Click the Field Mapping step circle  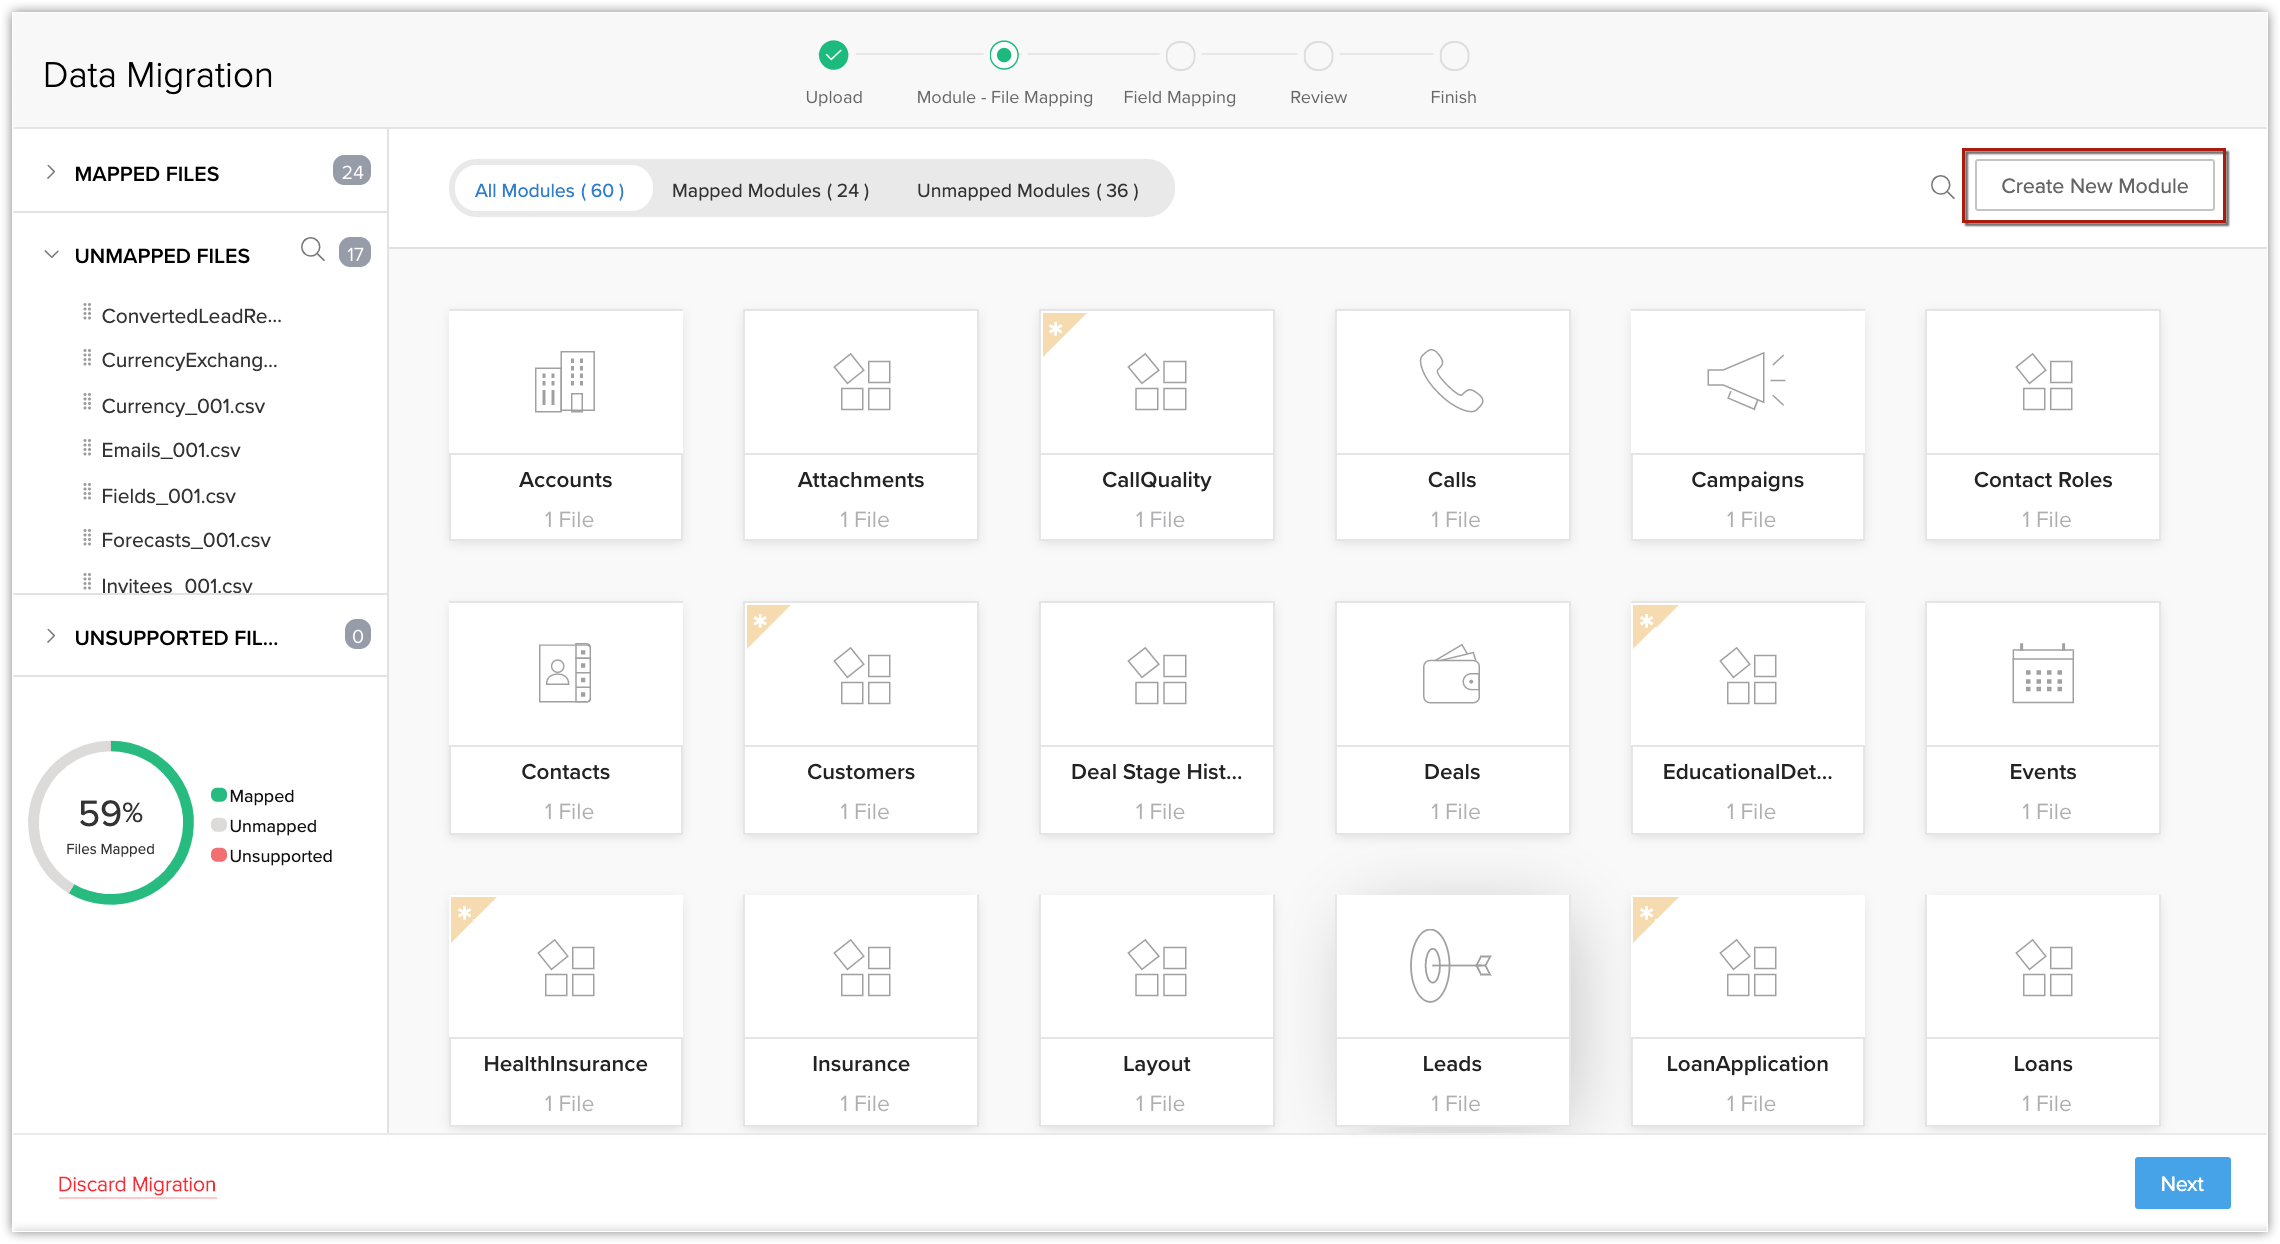point(1180,56)
